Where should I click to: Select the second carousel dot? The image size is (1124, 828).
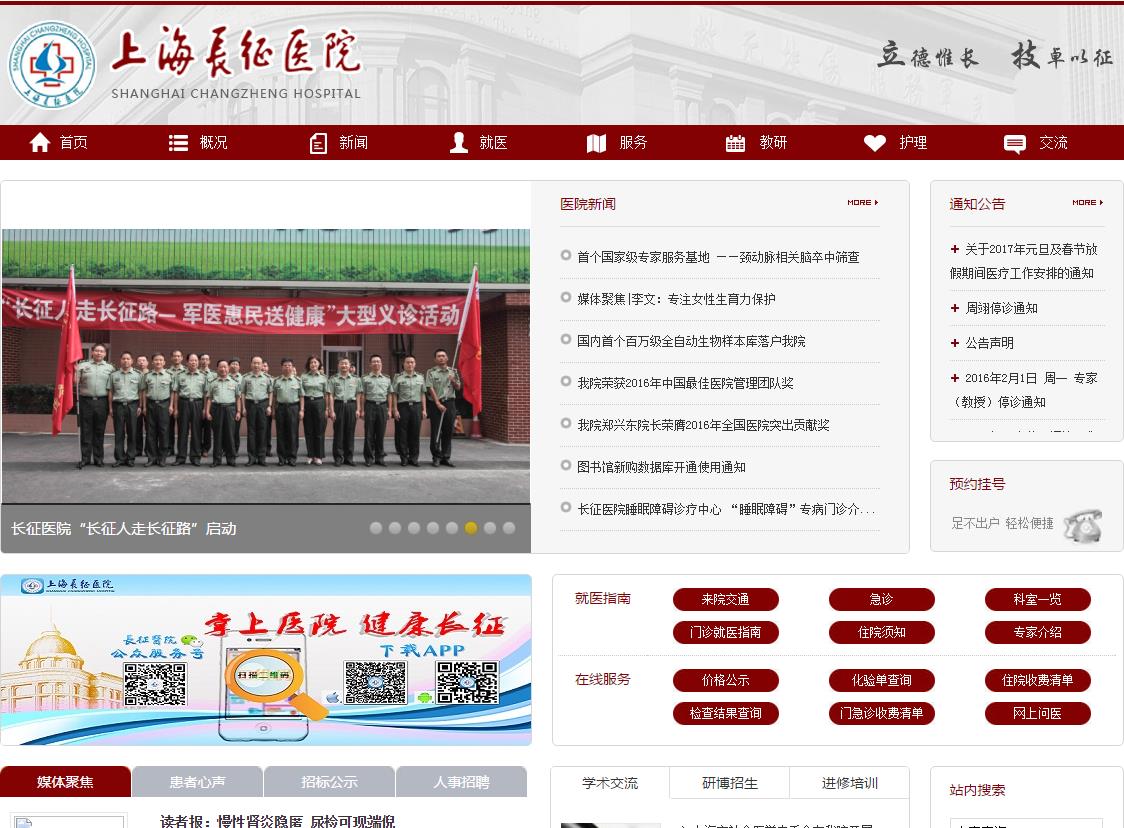coord(394,528)
